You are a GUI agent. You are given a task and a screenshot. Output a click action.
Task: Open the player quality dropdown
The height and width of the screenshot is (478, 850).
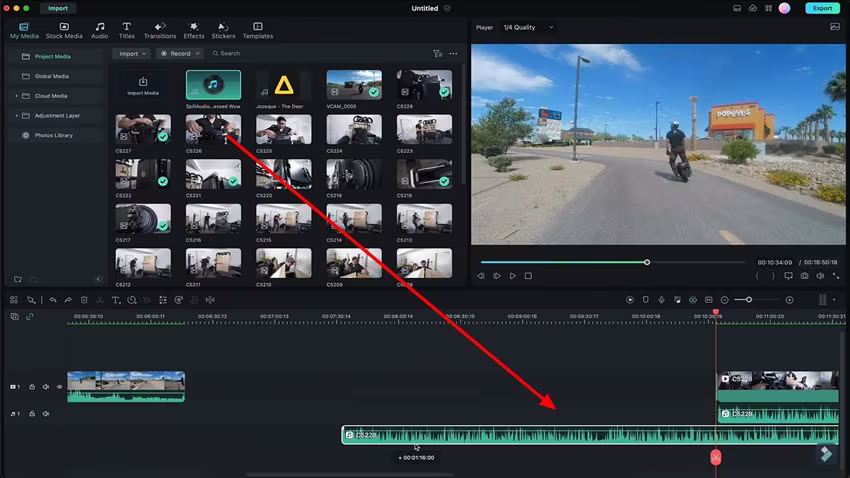pyautogui.click(x=529, y=27)
